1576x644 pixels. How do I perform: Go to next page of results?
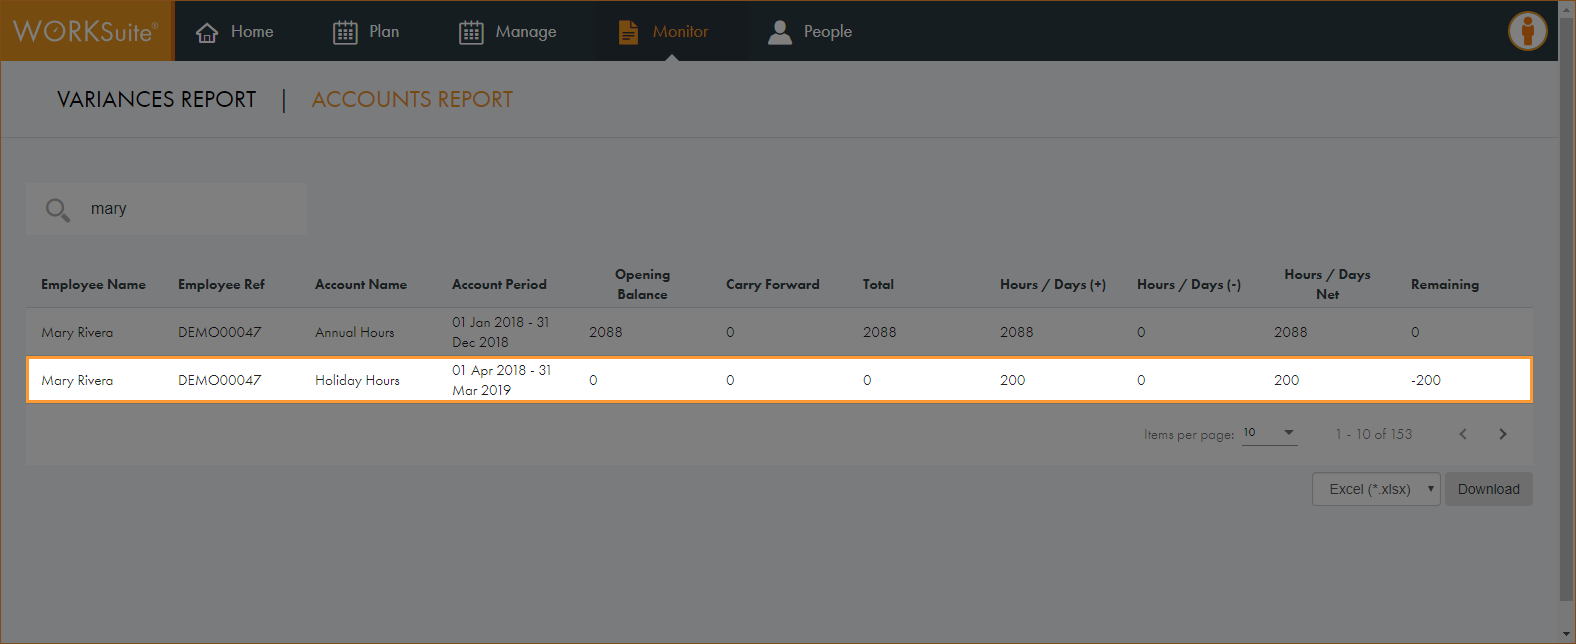pos(1502,434)
